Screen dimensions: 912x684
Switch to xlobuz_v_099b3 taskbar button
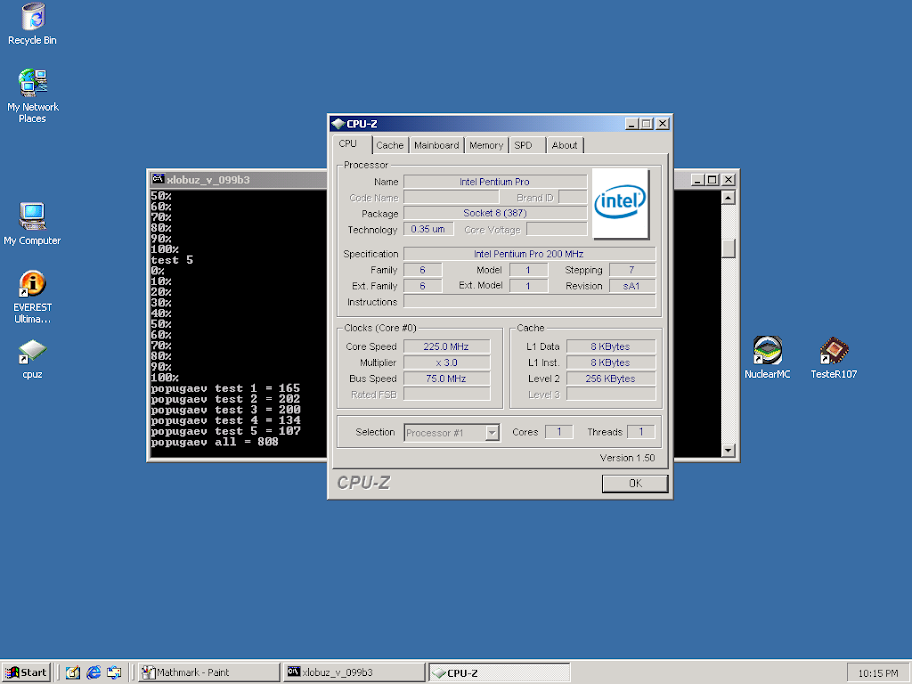click(x=354, y=672)
